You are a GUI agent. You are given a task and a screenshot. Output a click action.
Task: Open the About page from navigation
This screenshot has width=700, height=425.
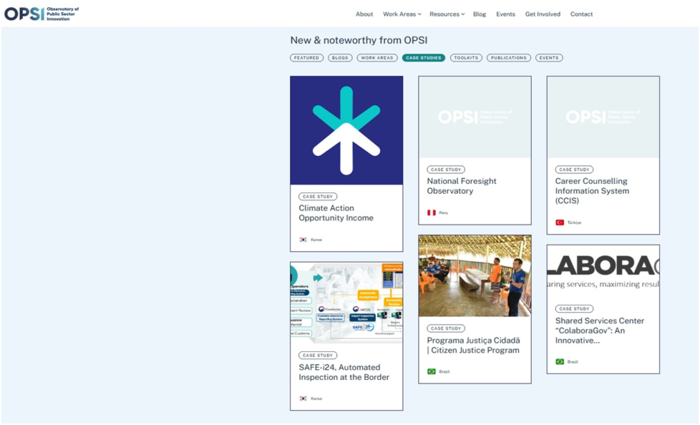[364, 14]
